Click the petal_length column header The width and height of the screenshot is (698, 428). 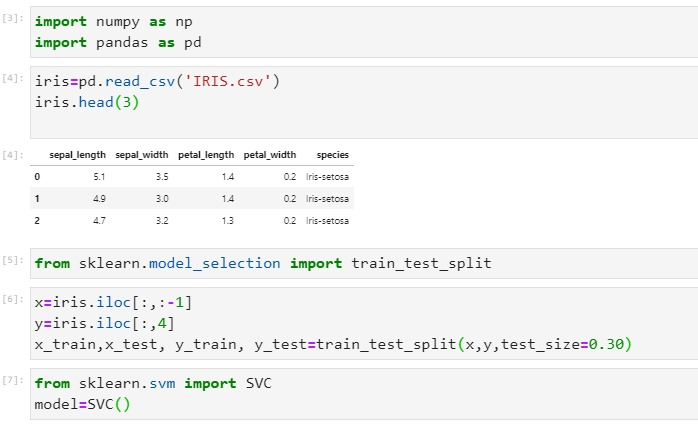(x=206, y=155)
